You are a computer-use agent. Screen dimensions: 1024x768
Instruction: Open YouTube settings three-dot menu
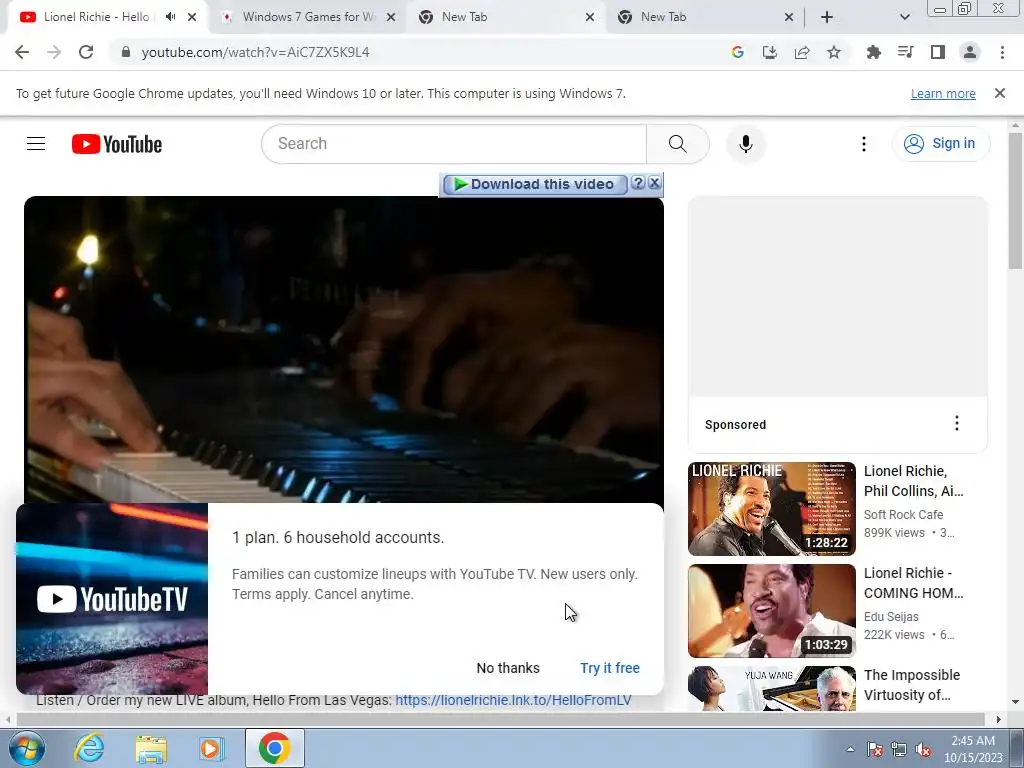[x=863, y=144]
